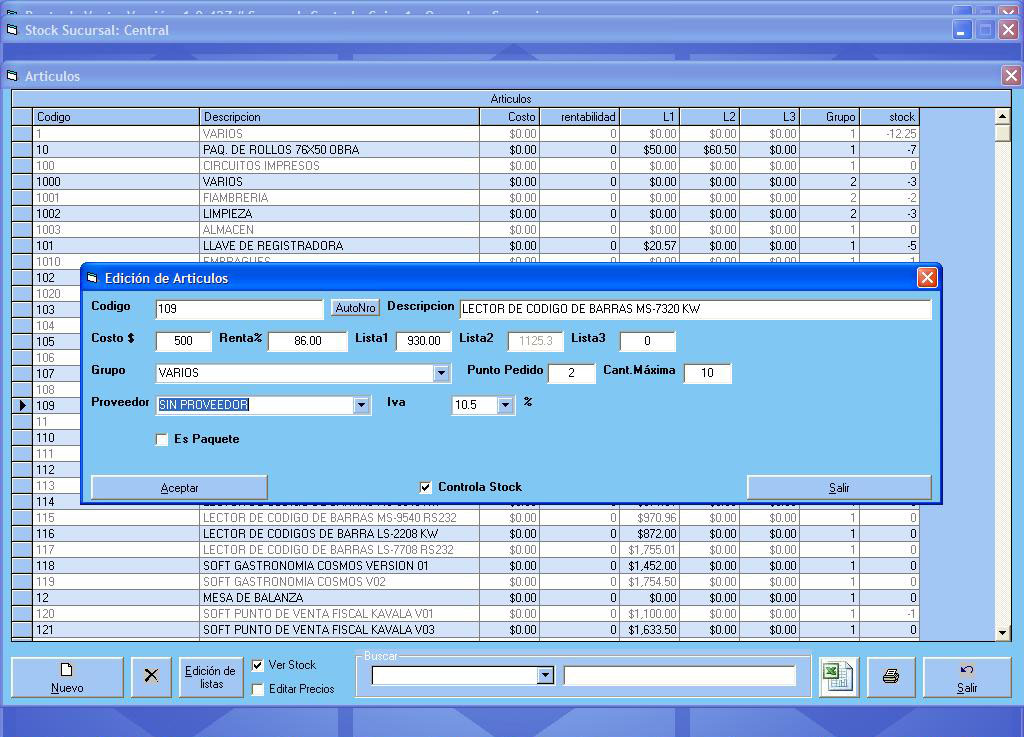The width and height of the screenshot is (1024, 737).
Task: Click the AutoNro button
Action: (355, 307)
